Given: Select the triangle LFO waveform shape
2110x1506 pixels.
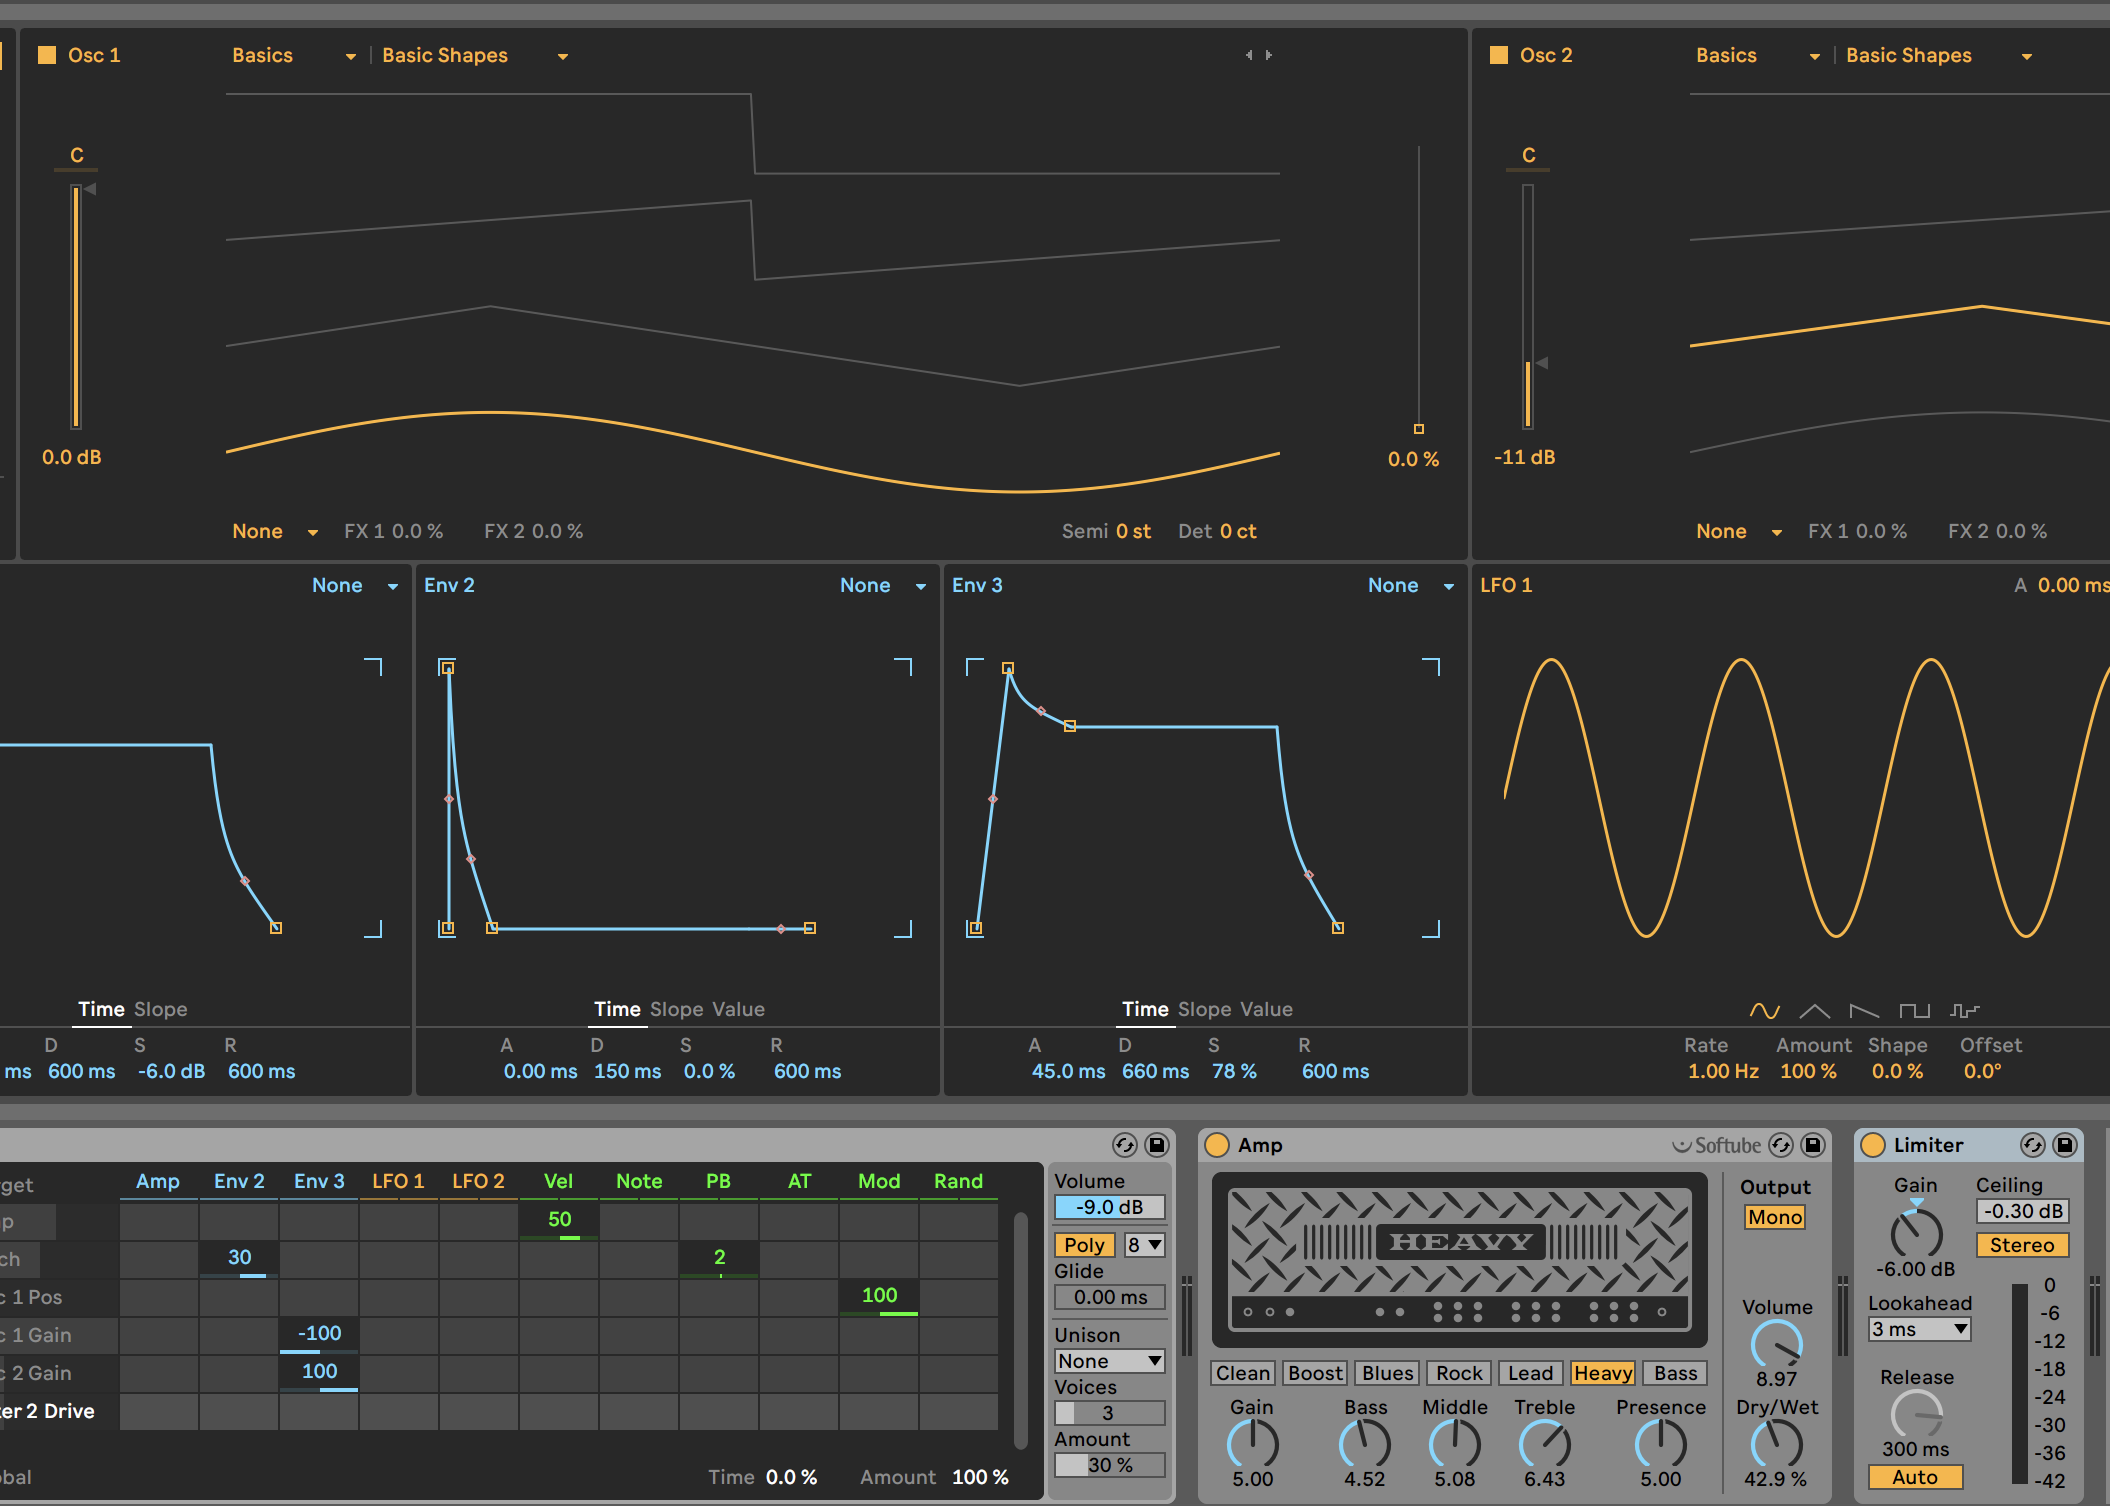Looking at the screenshot, I should [1814, 1011].
